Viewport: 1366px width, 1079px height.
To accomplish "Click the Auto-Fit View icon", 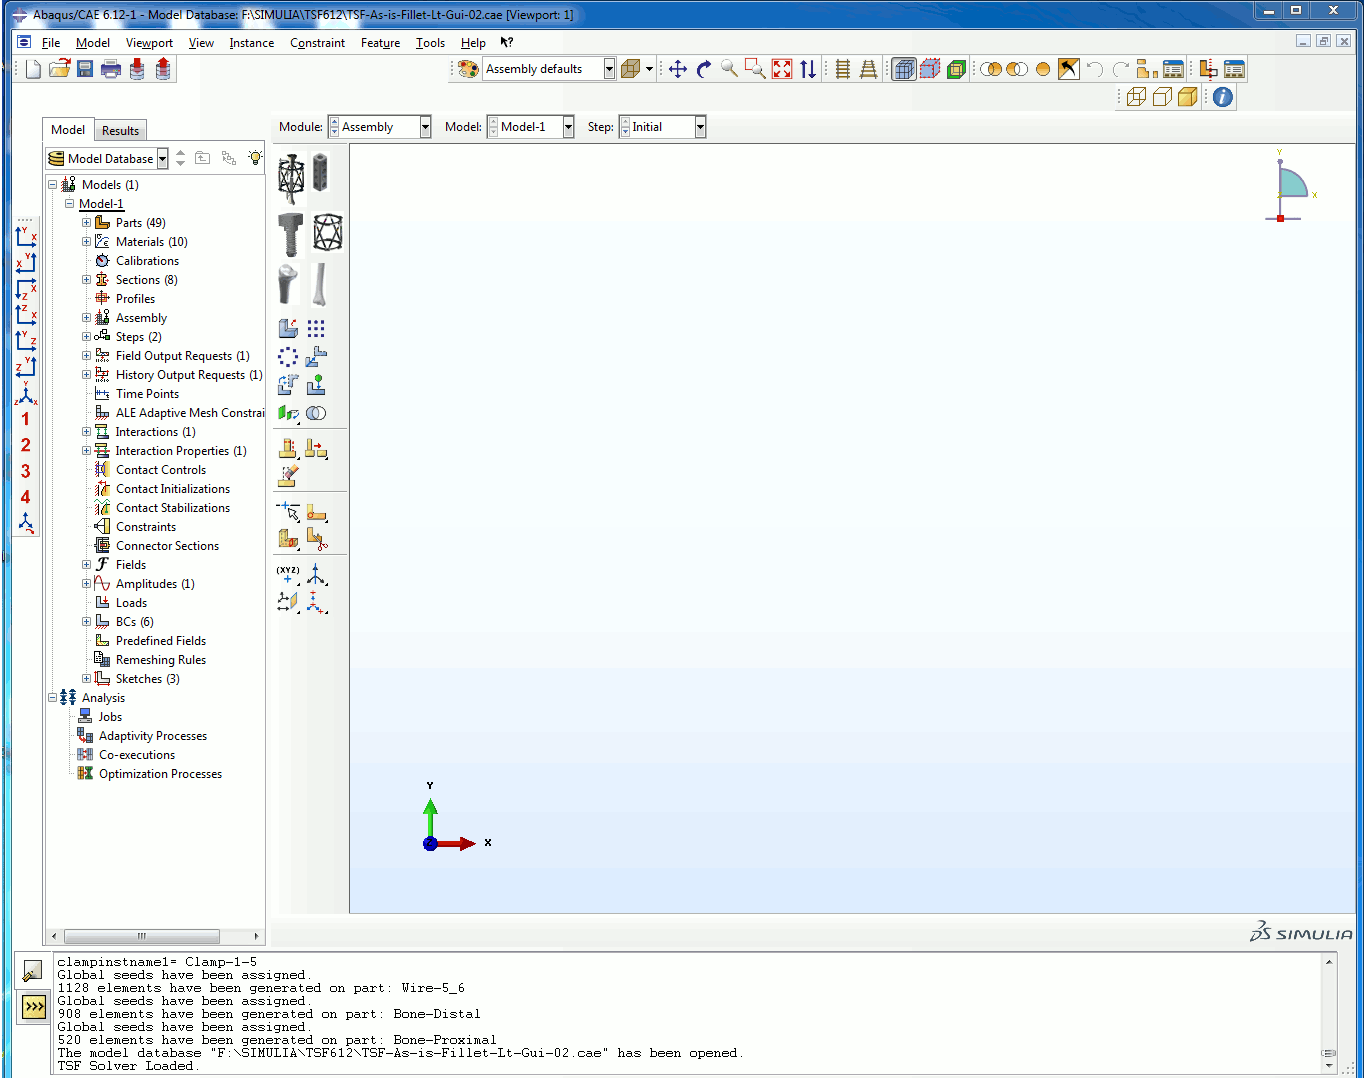I will 782,69.
